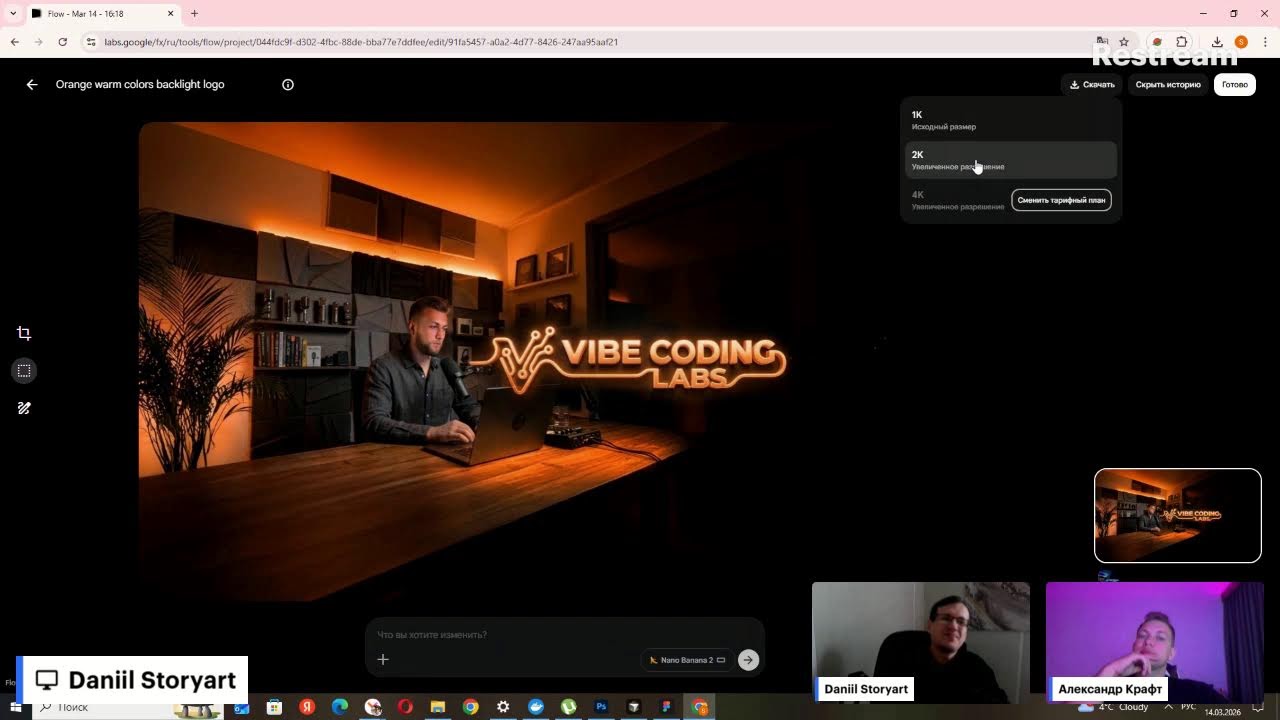Screen dimensions: 1280x720
Task: Open Figma in taskbar
Action: tap(667, 707)
